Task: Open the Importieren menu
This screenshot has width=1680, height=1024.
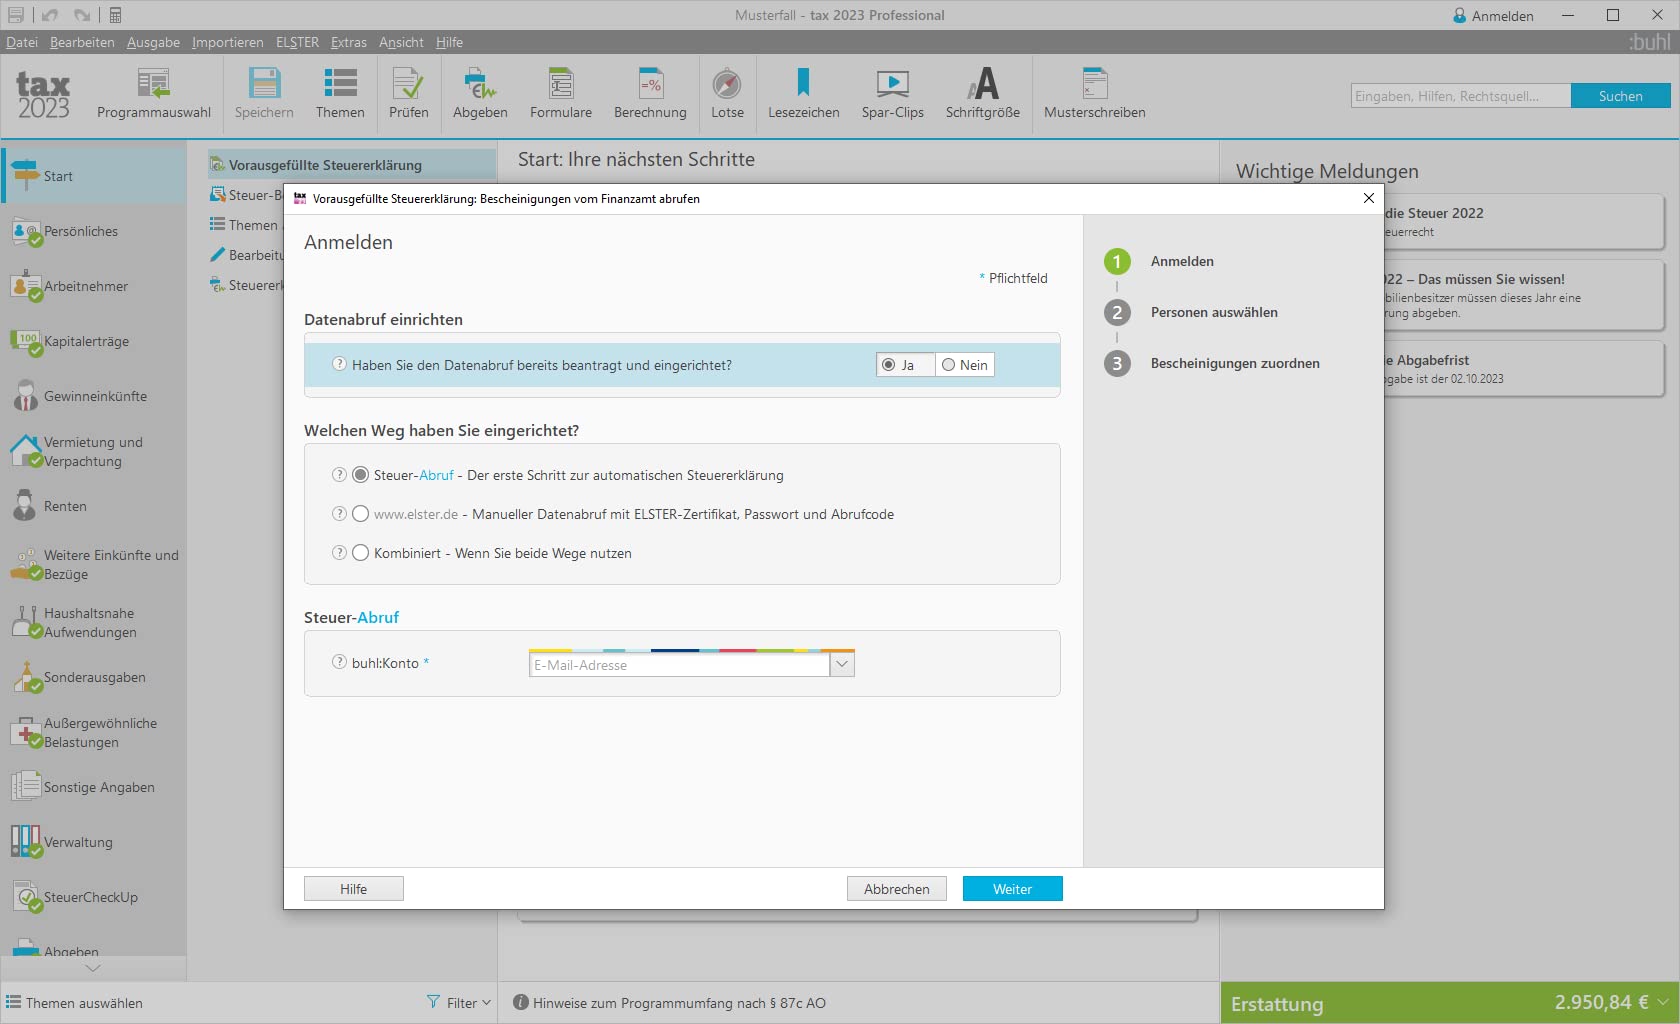Action: 228,42
